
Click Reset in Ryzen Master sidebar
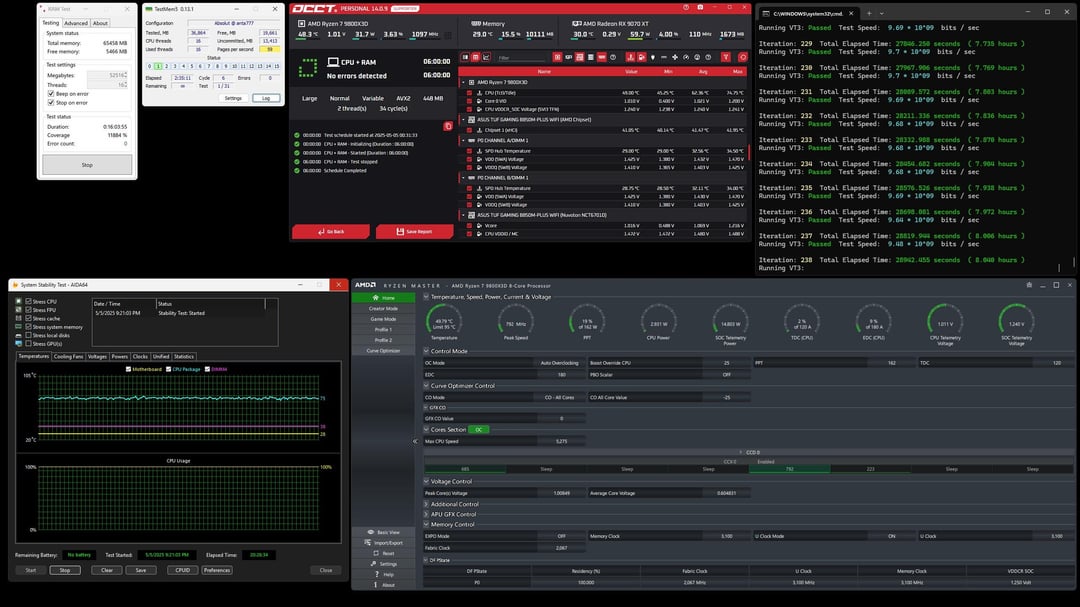[x=384, y=553]
